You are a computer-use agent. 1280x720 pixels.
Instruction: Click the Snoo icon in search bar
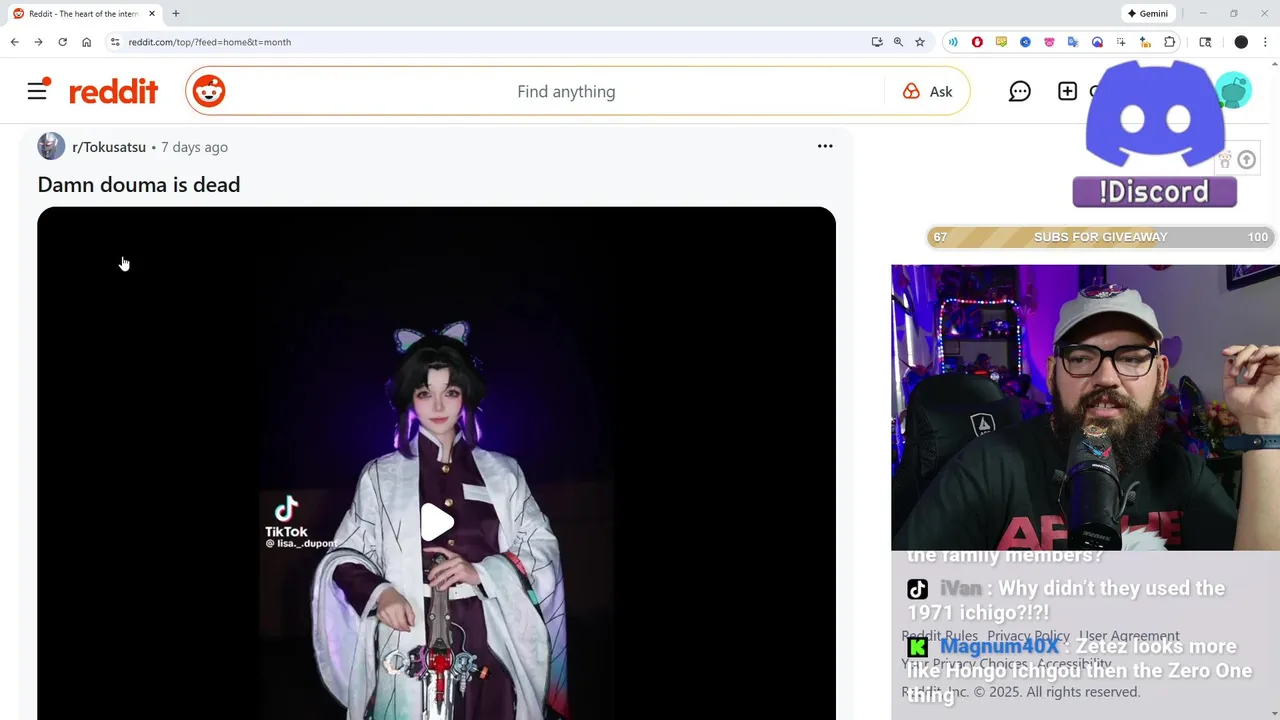(209, 91)
